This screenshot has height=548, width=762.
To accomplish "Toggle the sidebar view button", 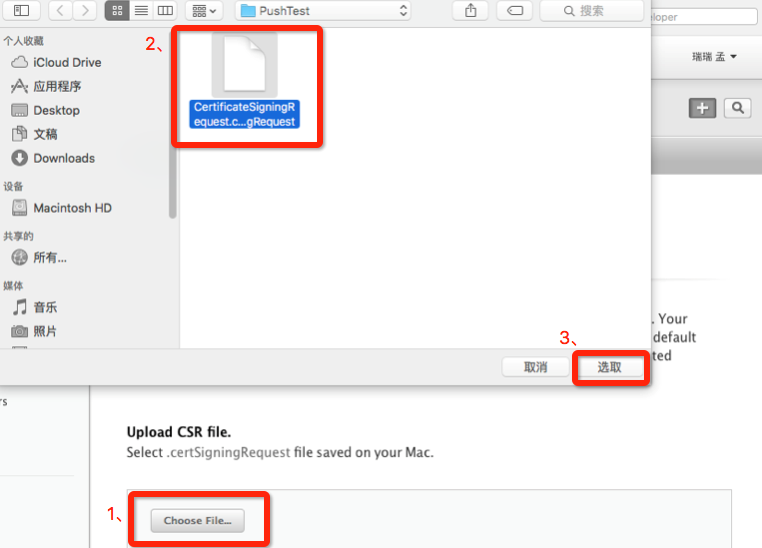I will click(21, 10).
